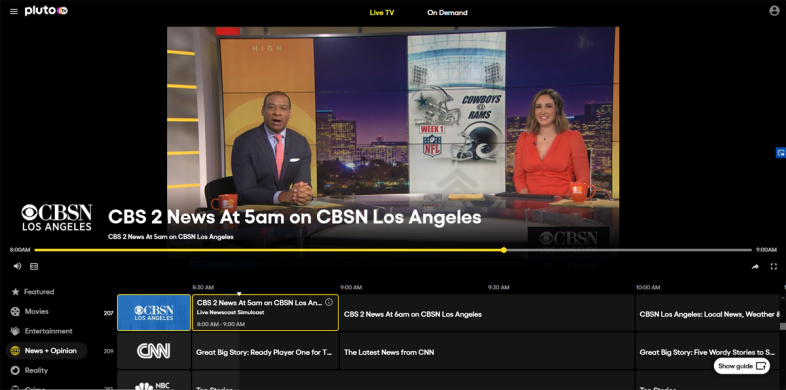Click the program title CBS 2 News heading
This screenshot has width=786, height=390.
click(x=295, y=217)
